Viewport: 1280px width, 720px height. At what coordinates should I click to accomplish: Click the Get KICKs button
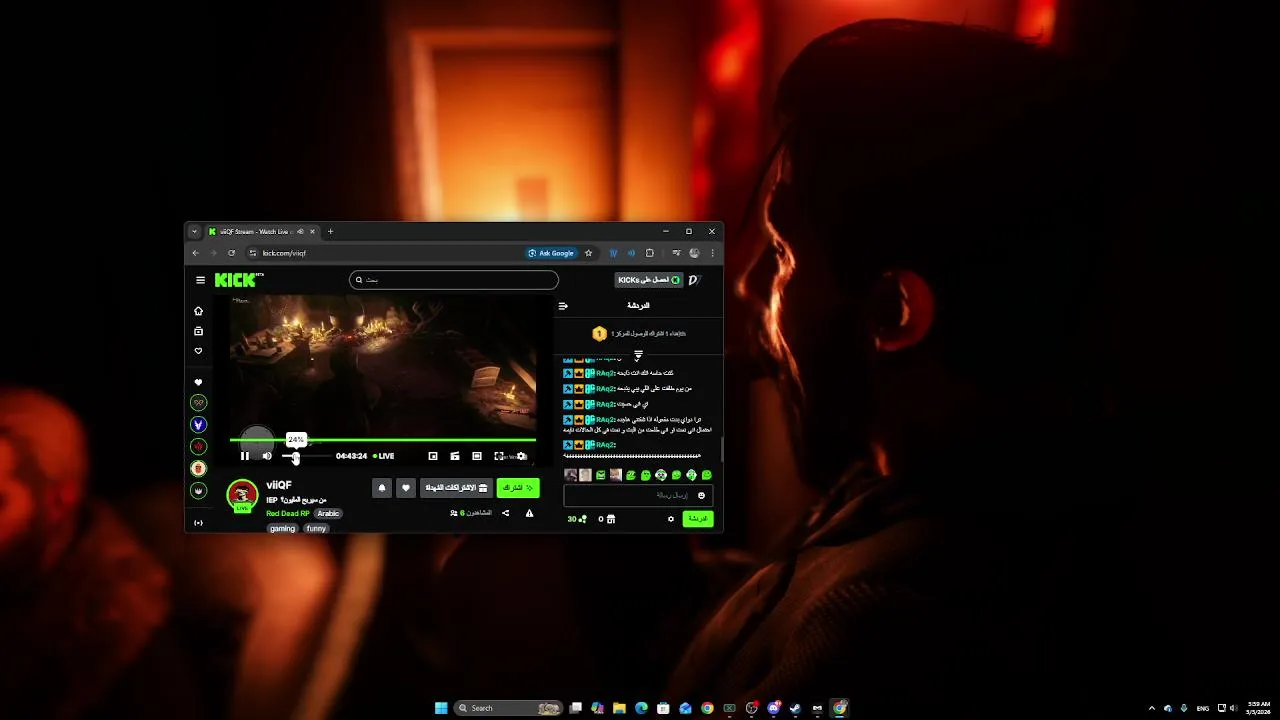[x=649, y=280]
